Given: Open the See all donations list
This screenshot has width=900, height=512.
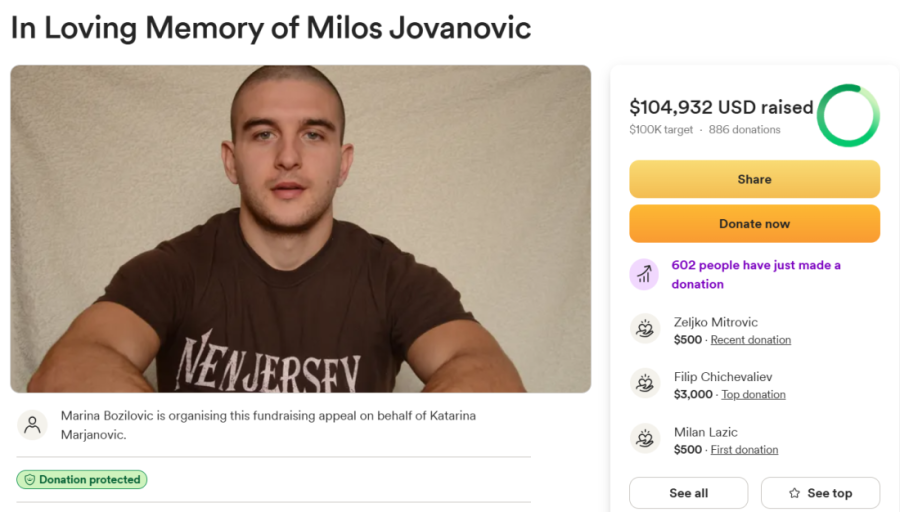Looking at the screenshot, I should 688,494.
